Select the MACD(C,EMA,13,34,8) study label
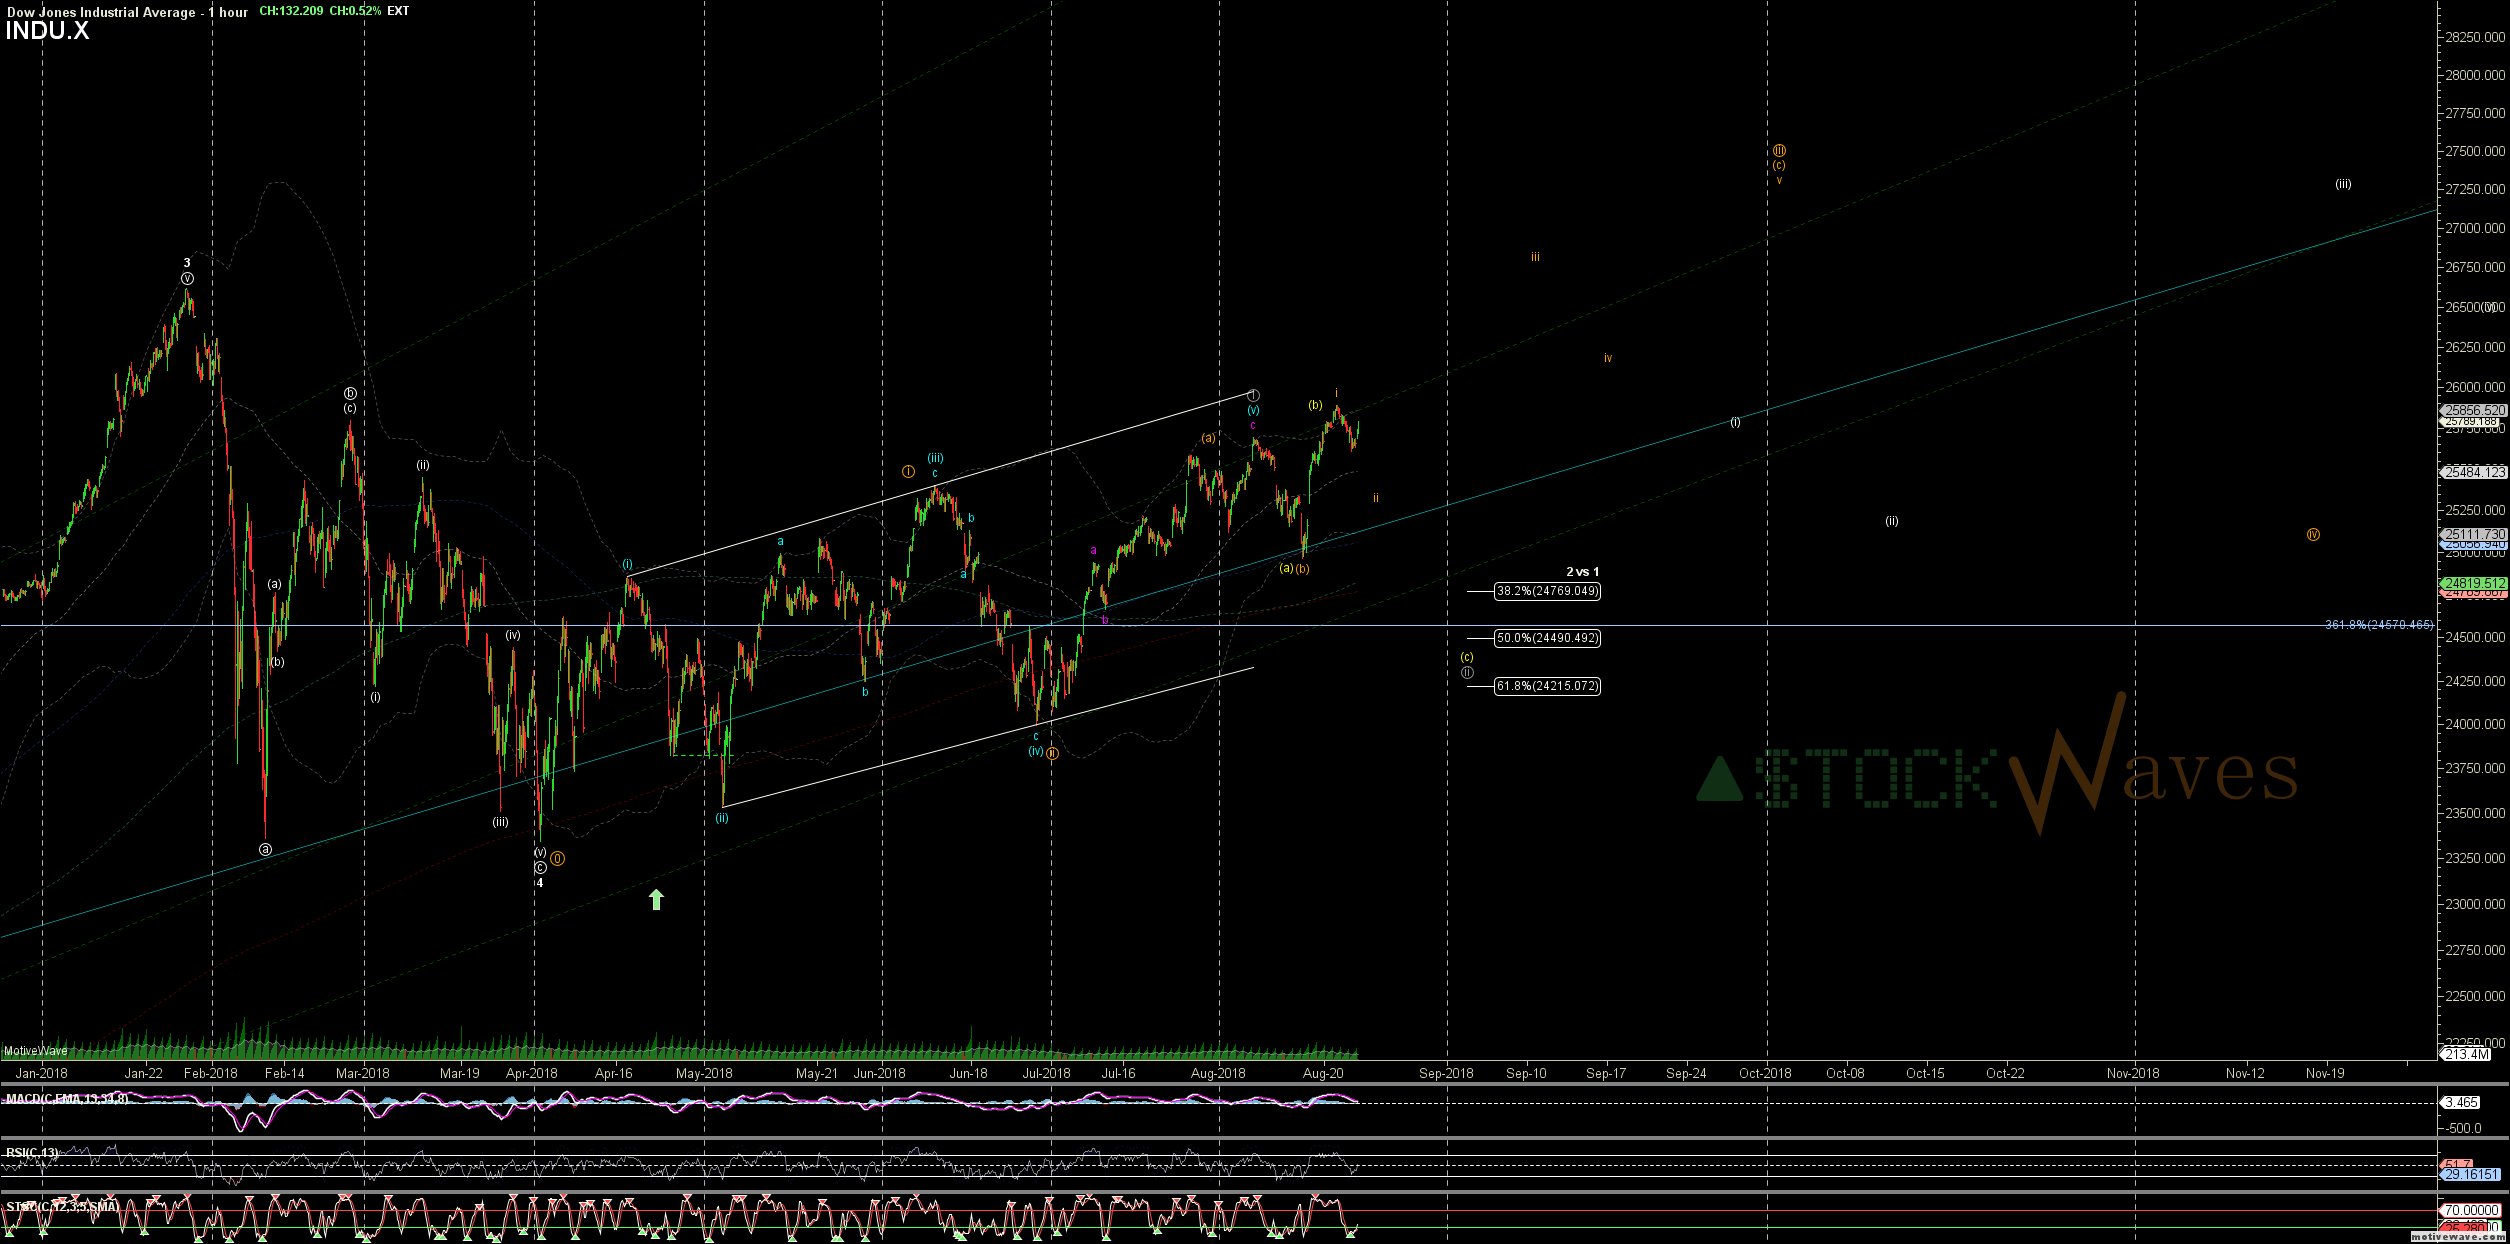 click(x=67, y=1099)
